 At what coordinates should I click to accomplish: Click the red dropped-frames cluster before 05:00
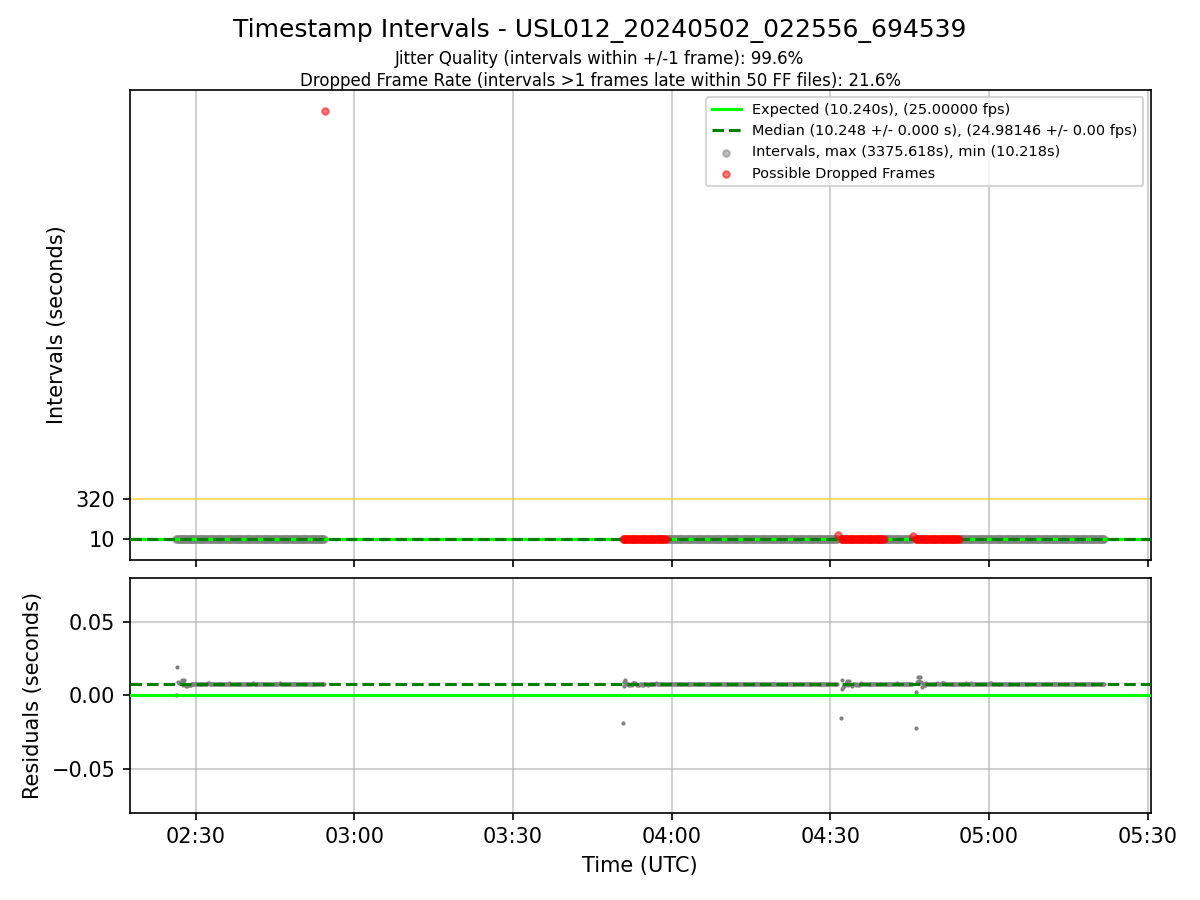tap(938, 539)
